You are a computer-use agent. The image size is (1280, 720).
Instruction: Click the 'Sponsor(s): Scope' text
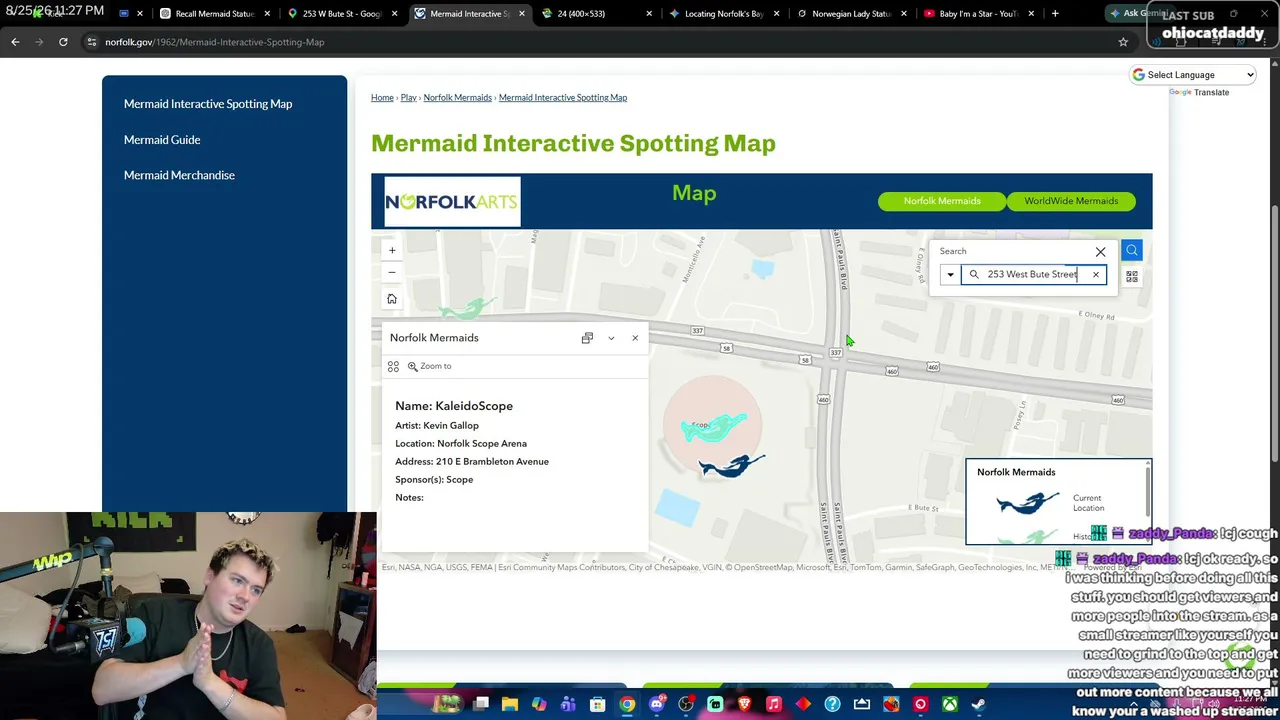pyautogui.click(x=434, y=480)
